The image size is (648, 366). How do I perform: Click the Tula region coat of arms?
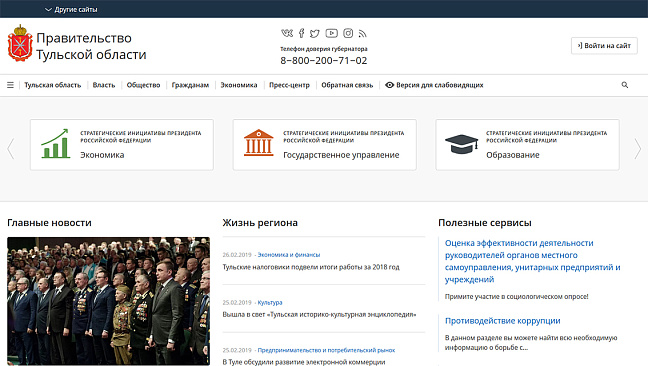(20, 43)
